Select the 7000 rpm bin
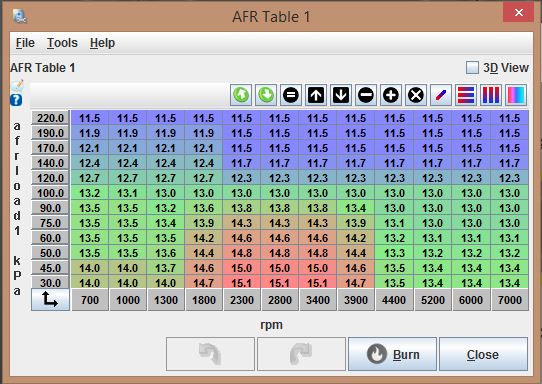Image resolution: width=542 pixels, height=384 pixels. pos(510,300)
